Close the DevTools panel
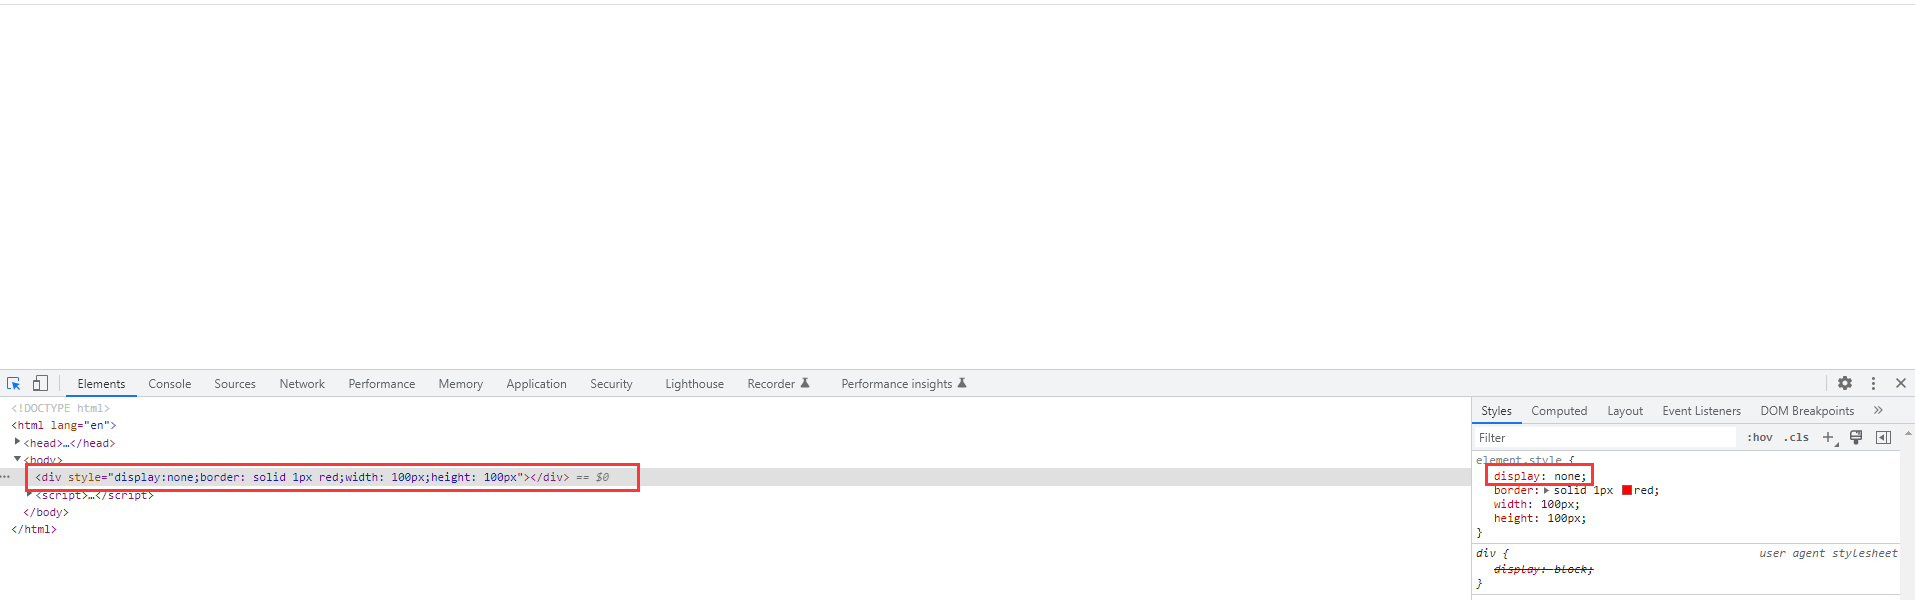Viewport: 1915px width, 600px height. click(x=1901, y=383)
